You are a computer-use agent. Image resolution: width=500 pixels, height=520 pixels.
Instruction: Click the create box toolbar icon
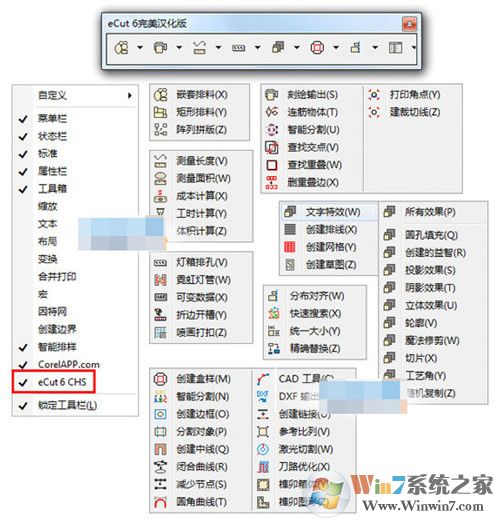tap(317, 48)
